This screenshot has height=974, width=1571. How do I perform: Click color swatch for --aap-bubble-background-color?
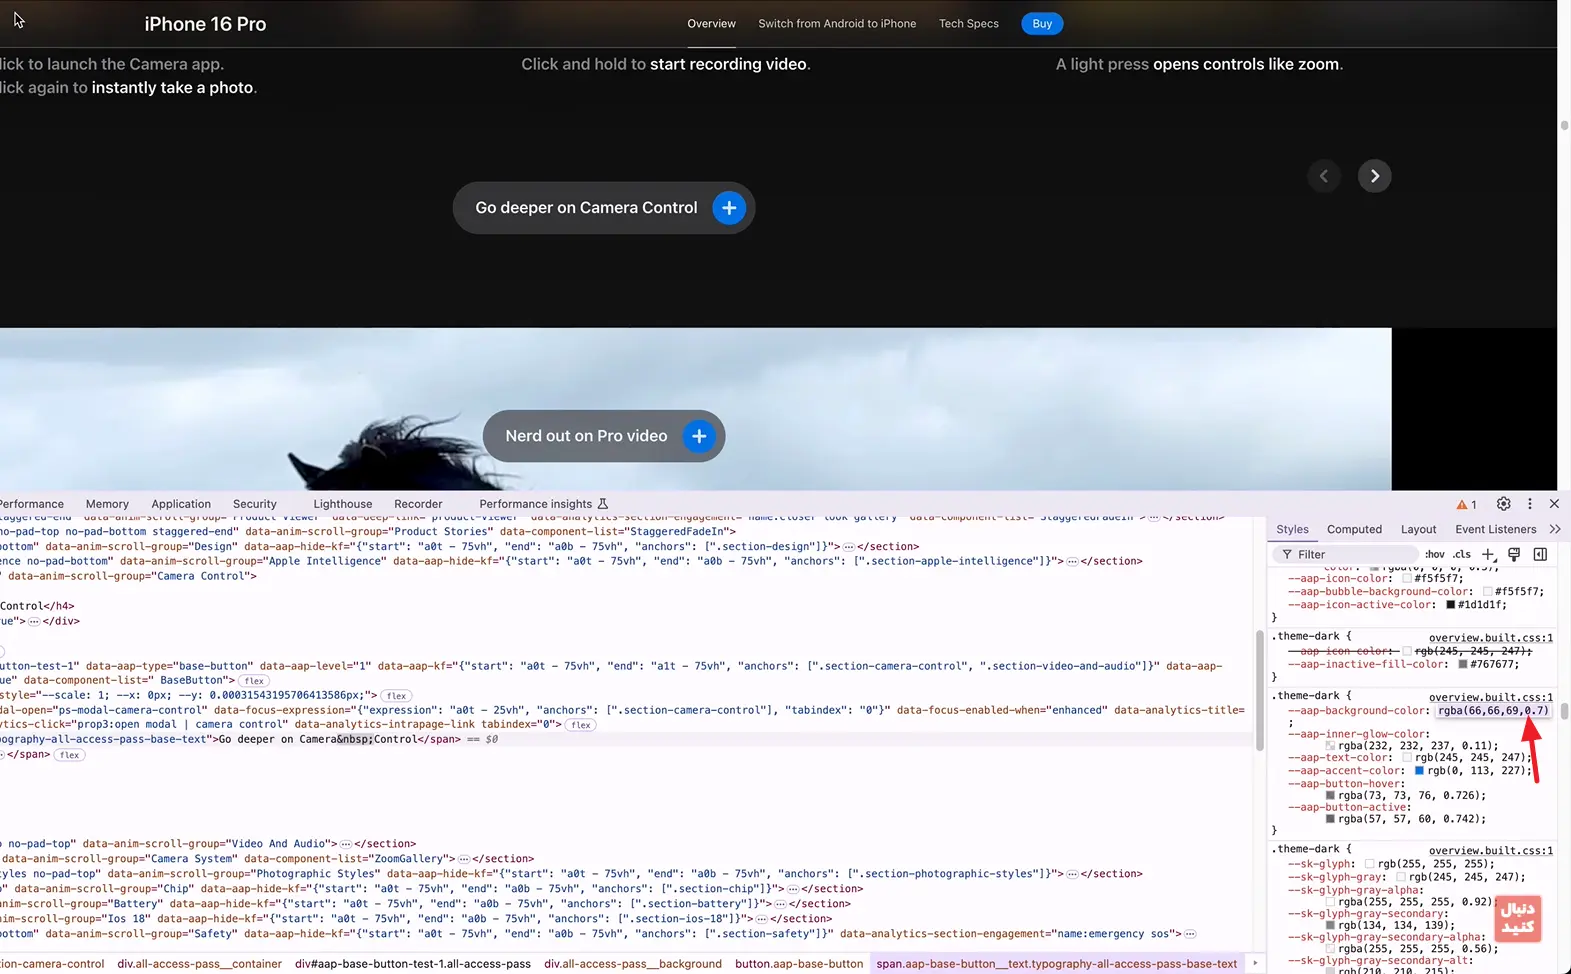click(x=1487, y=592)
